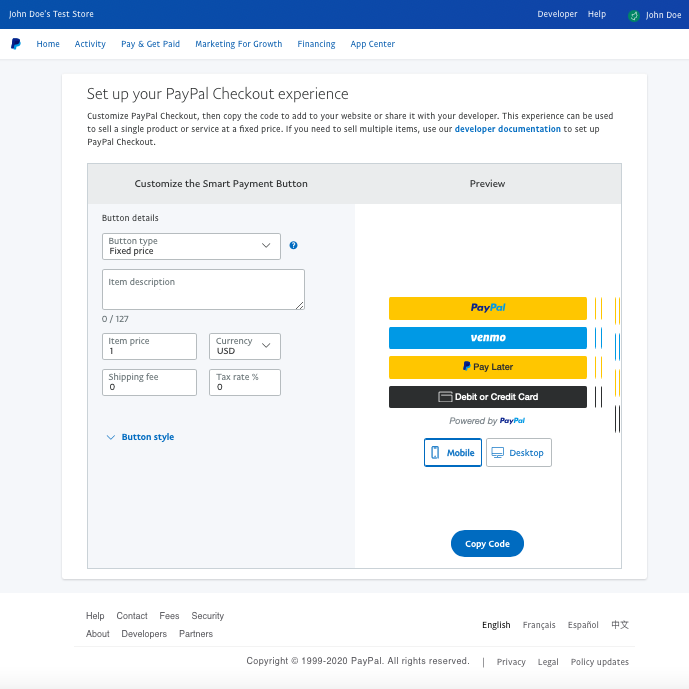This screenshot has width=689, height=689.
Task: Open Marketing For Growth menu
Action: pos(238,44)
